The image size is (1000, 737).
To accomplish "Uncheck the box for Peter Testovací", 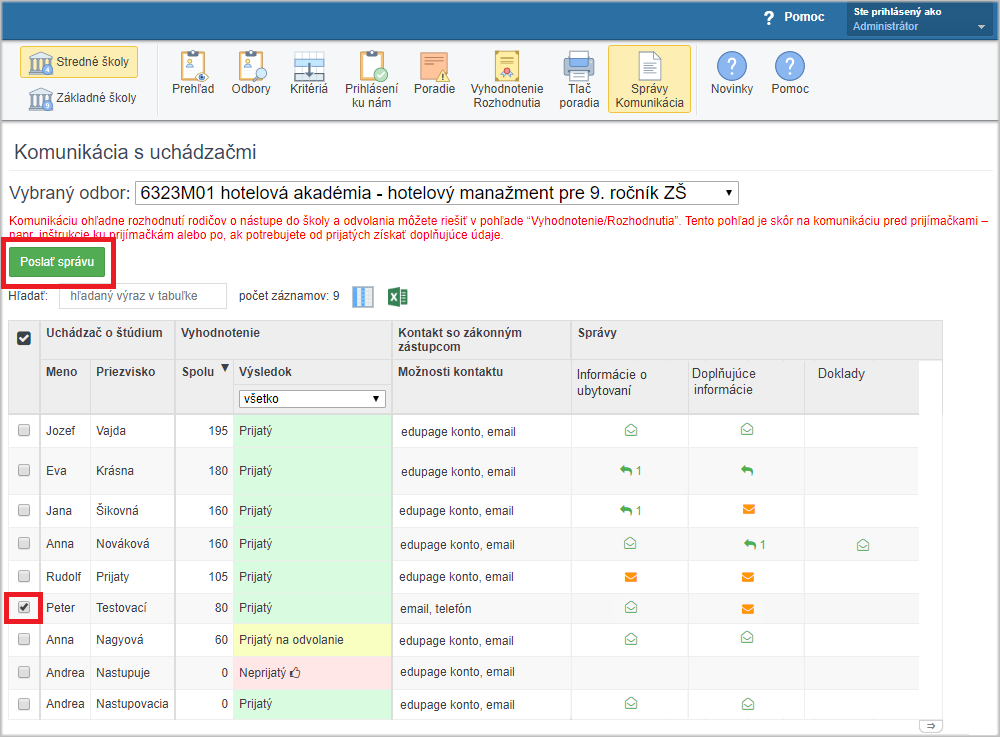I will [x=24, y=607].
